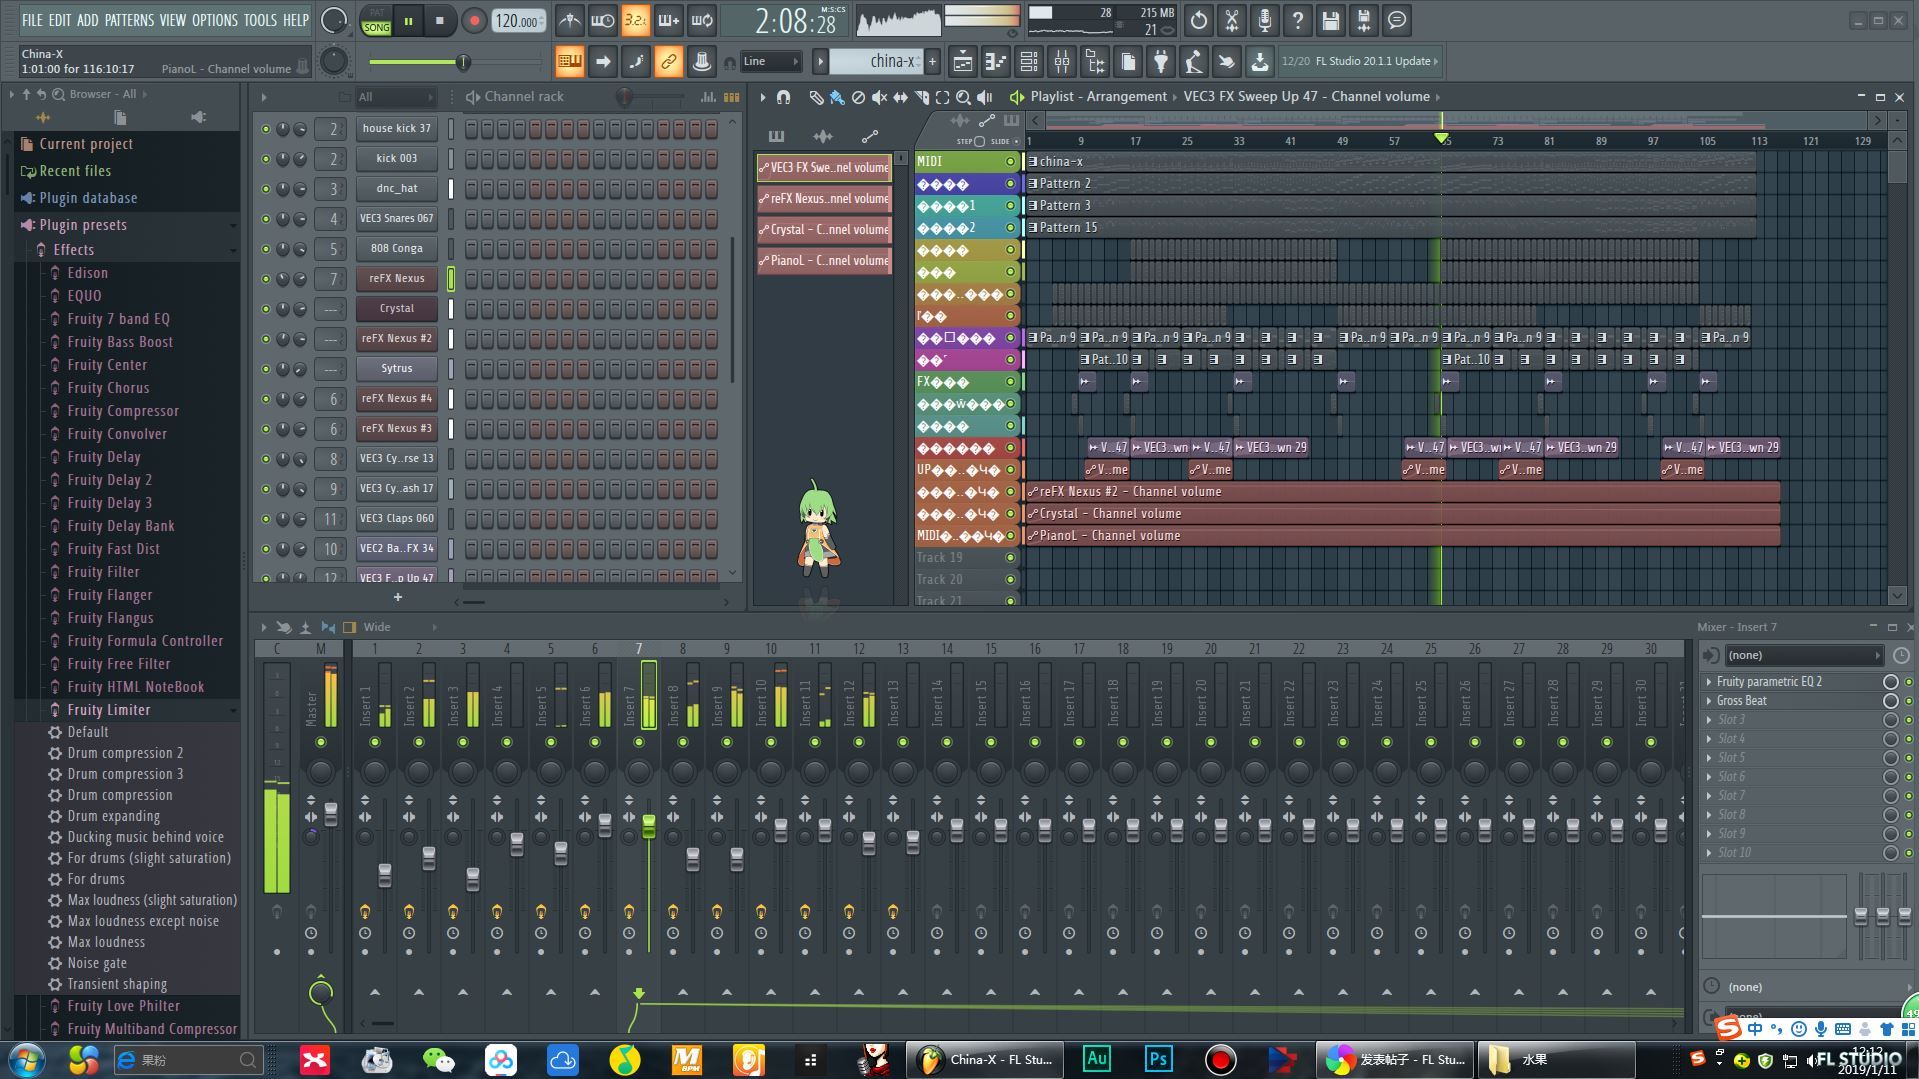Select the playlist Mute tool
This screenshot has width=1919, height=1079.
pos(879,97)
